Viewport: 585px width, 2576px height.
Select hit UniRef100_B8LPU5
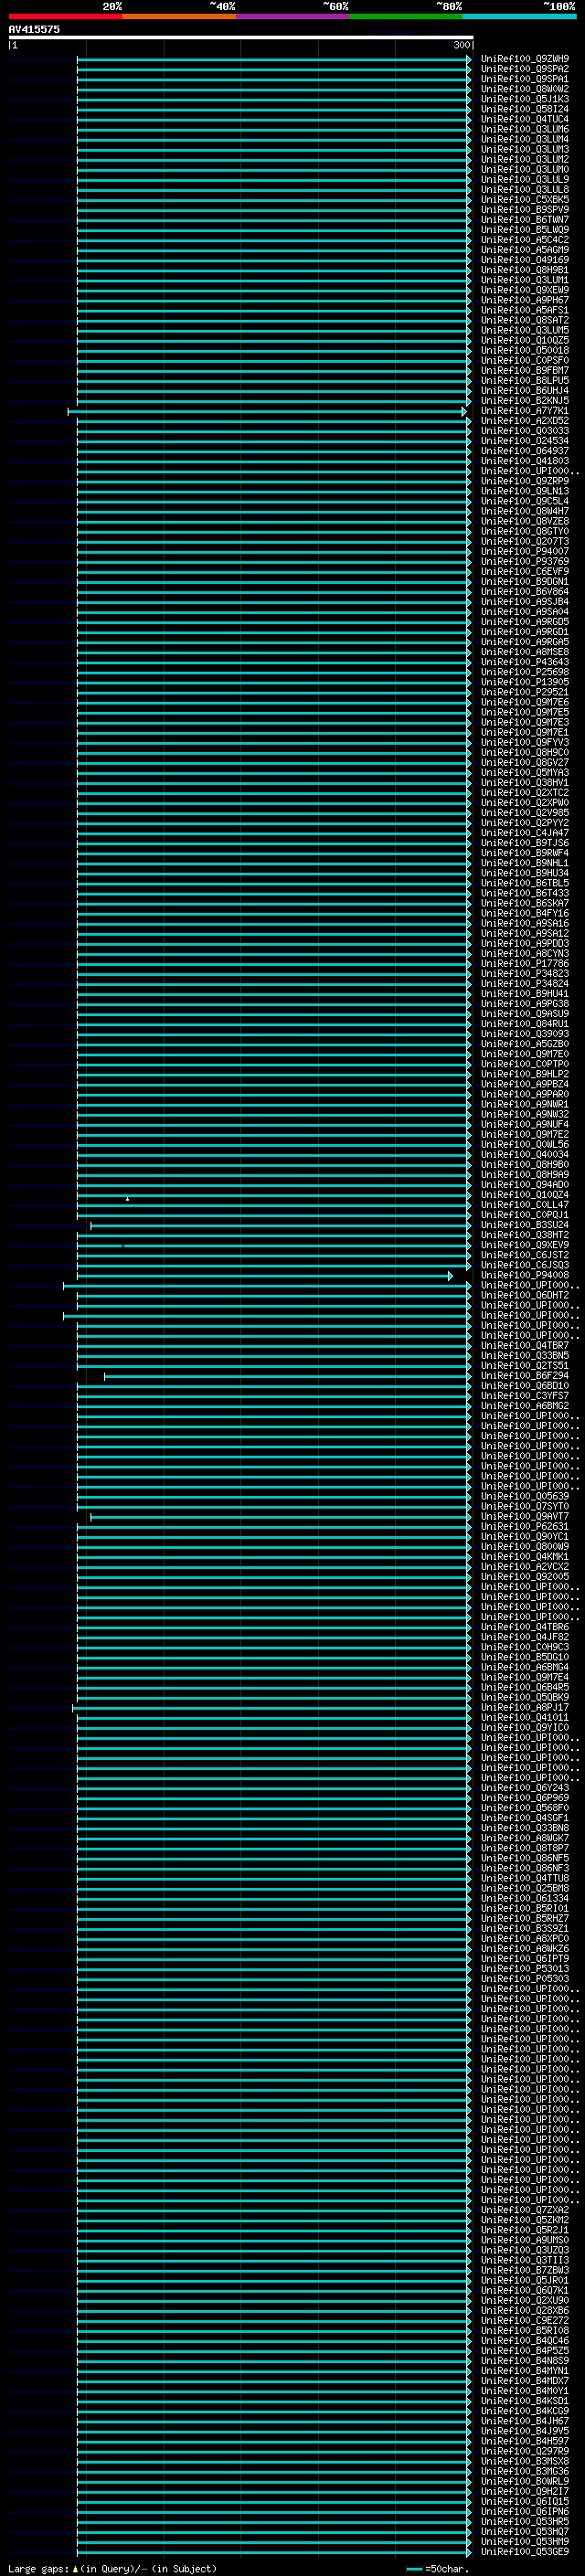click(x=525, y=381)
